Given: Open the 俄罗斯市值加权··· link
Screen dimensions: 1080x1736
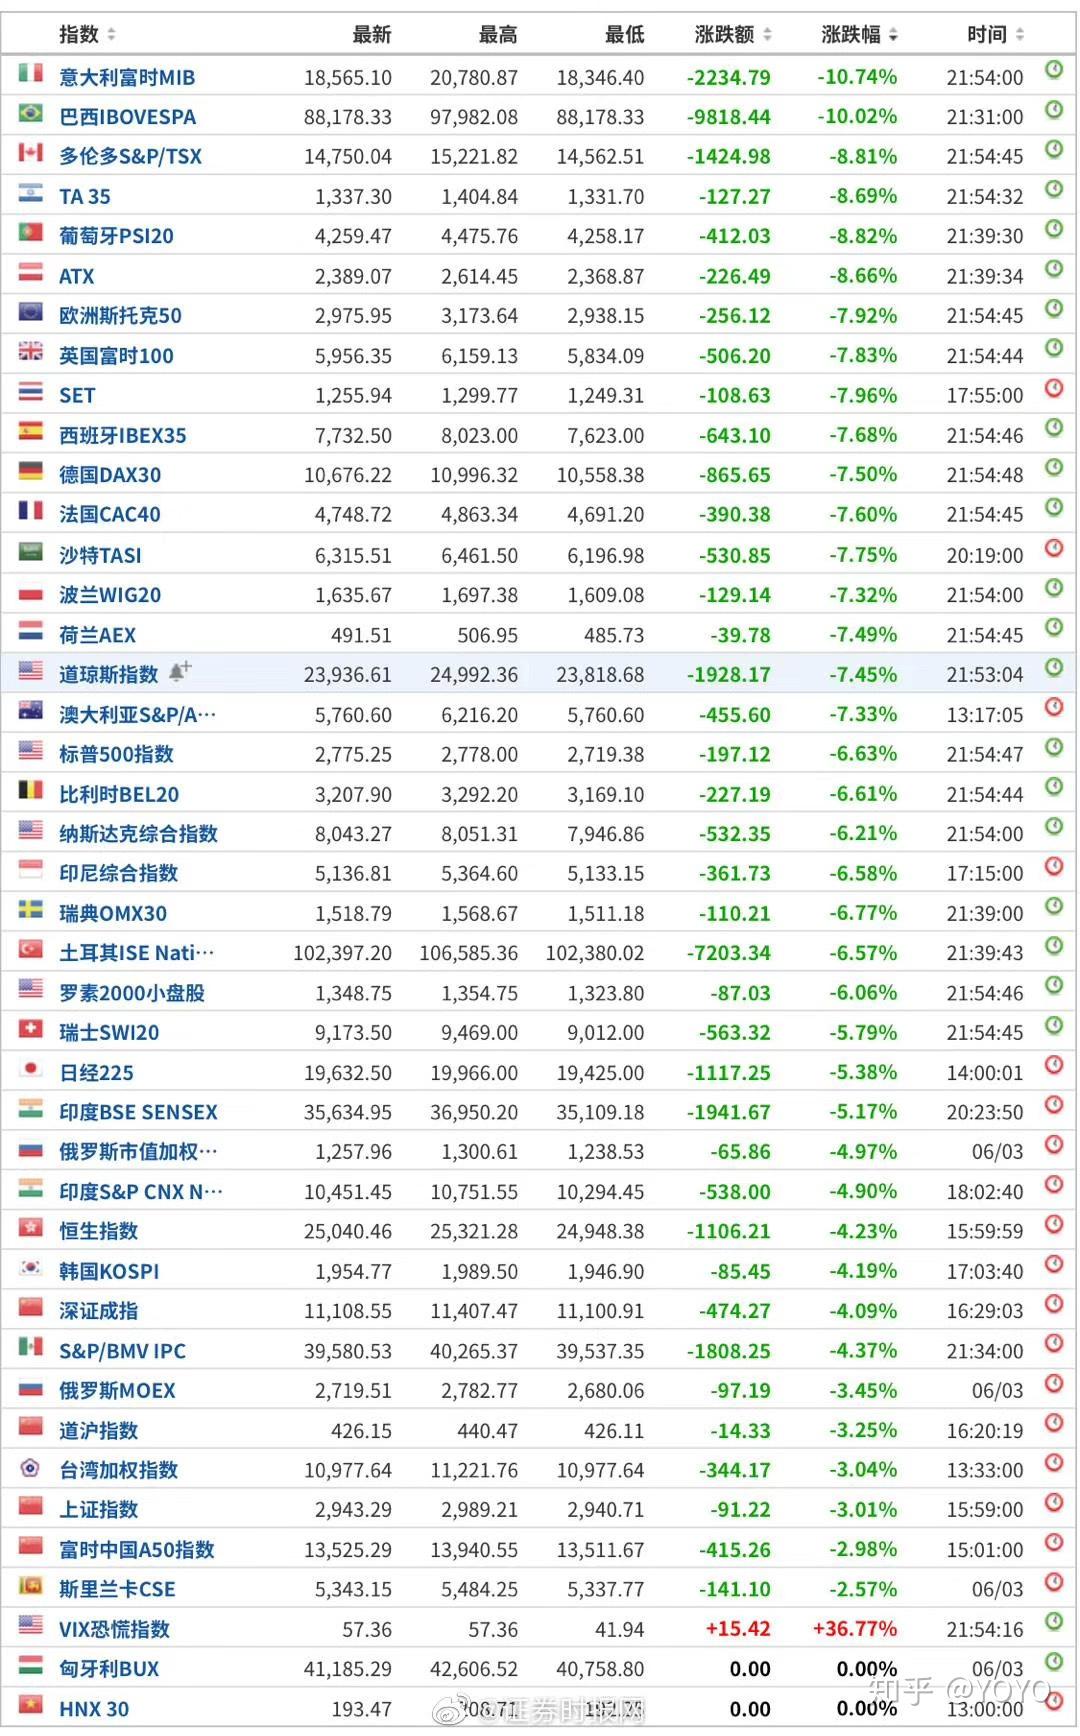Looking at the screenshot, I should click(138, 1152).
